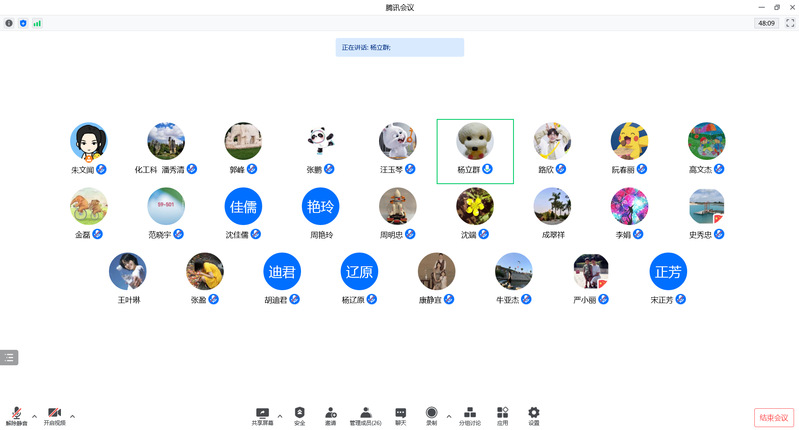This screenshot has width=799, height=430.
Task: Click the 结束会议 end meeting button
Action: tap(774, 418)
